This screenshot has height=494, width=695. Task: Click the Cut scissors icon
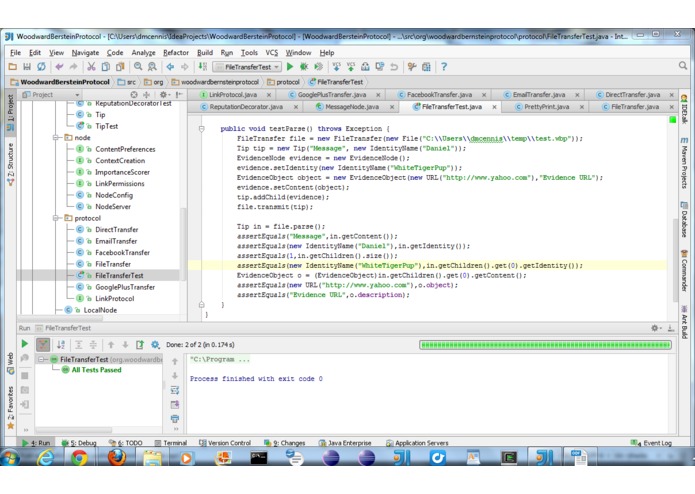click(x=91, y=67)
